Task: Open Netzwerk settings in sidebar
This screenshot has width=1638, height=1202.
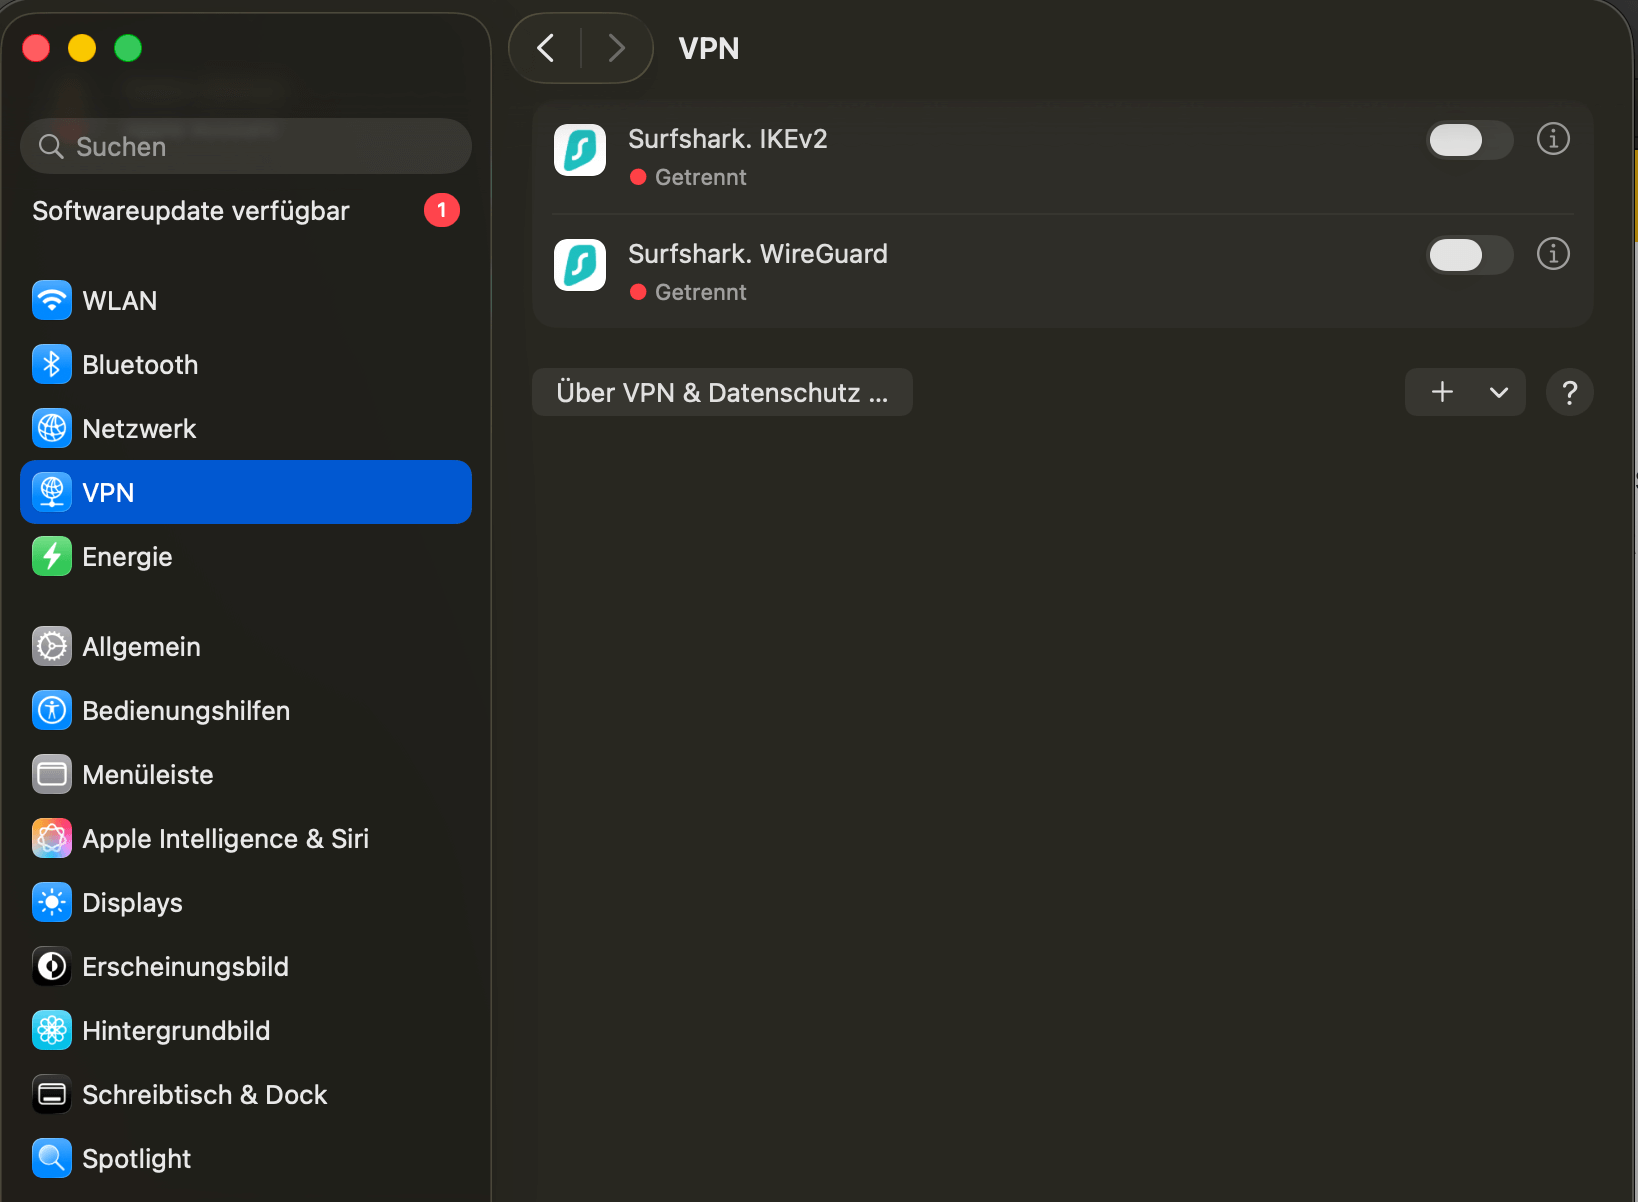Action: click(139, 429)
